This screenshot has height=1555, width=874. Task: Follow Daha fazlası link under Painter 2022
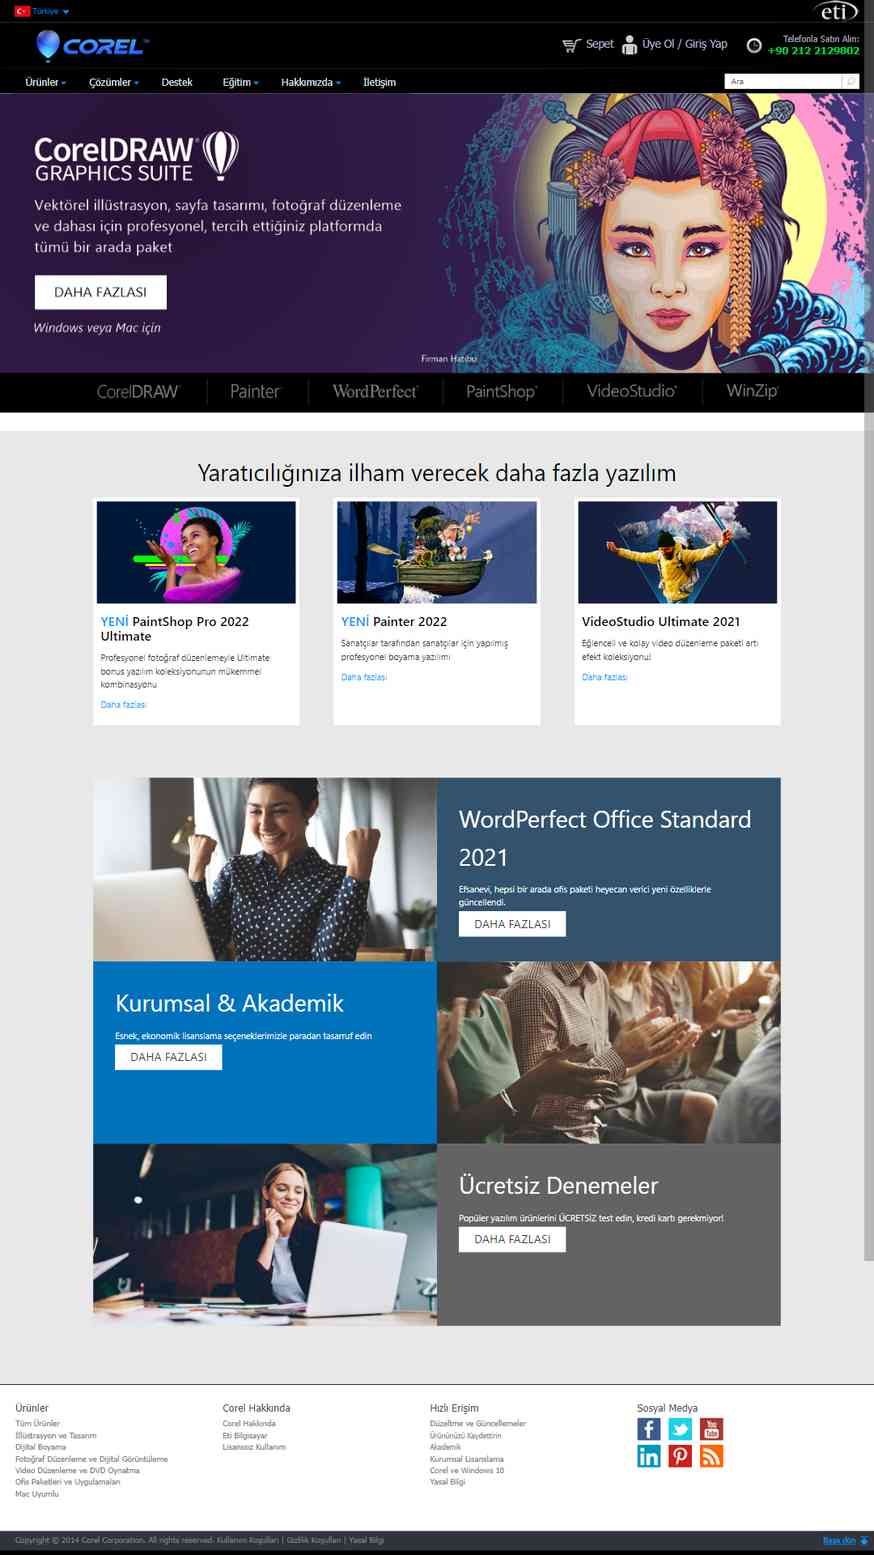click(363, 677)
